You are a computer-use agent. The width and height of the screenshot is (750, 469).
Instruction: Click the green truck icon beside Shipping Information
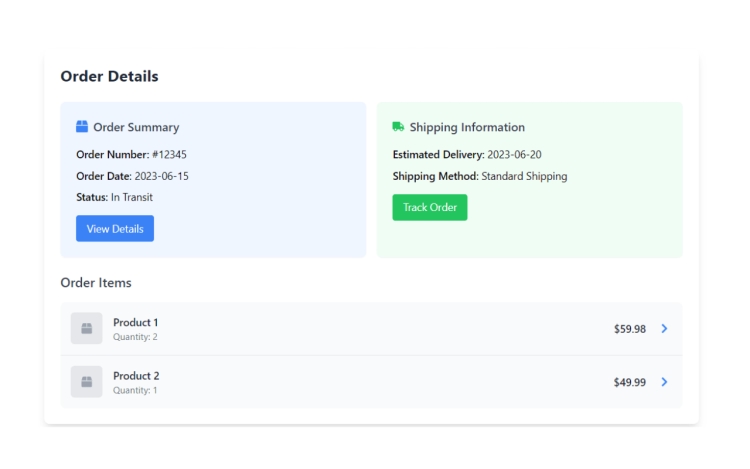tap(398, 127)
